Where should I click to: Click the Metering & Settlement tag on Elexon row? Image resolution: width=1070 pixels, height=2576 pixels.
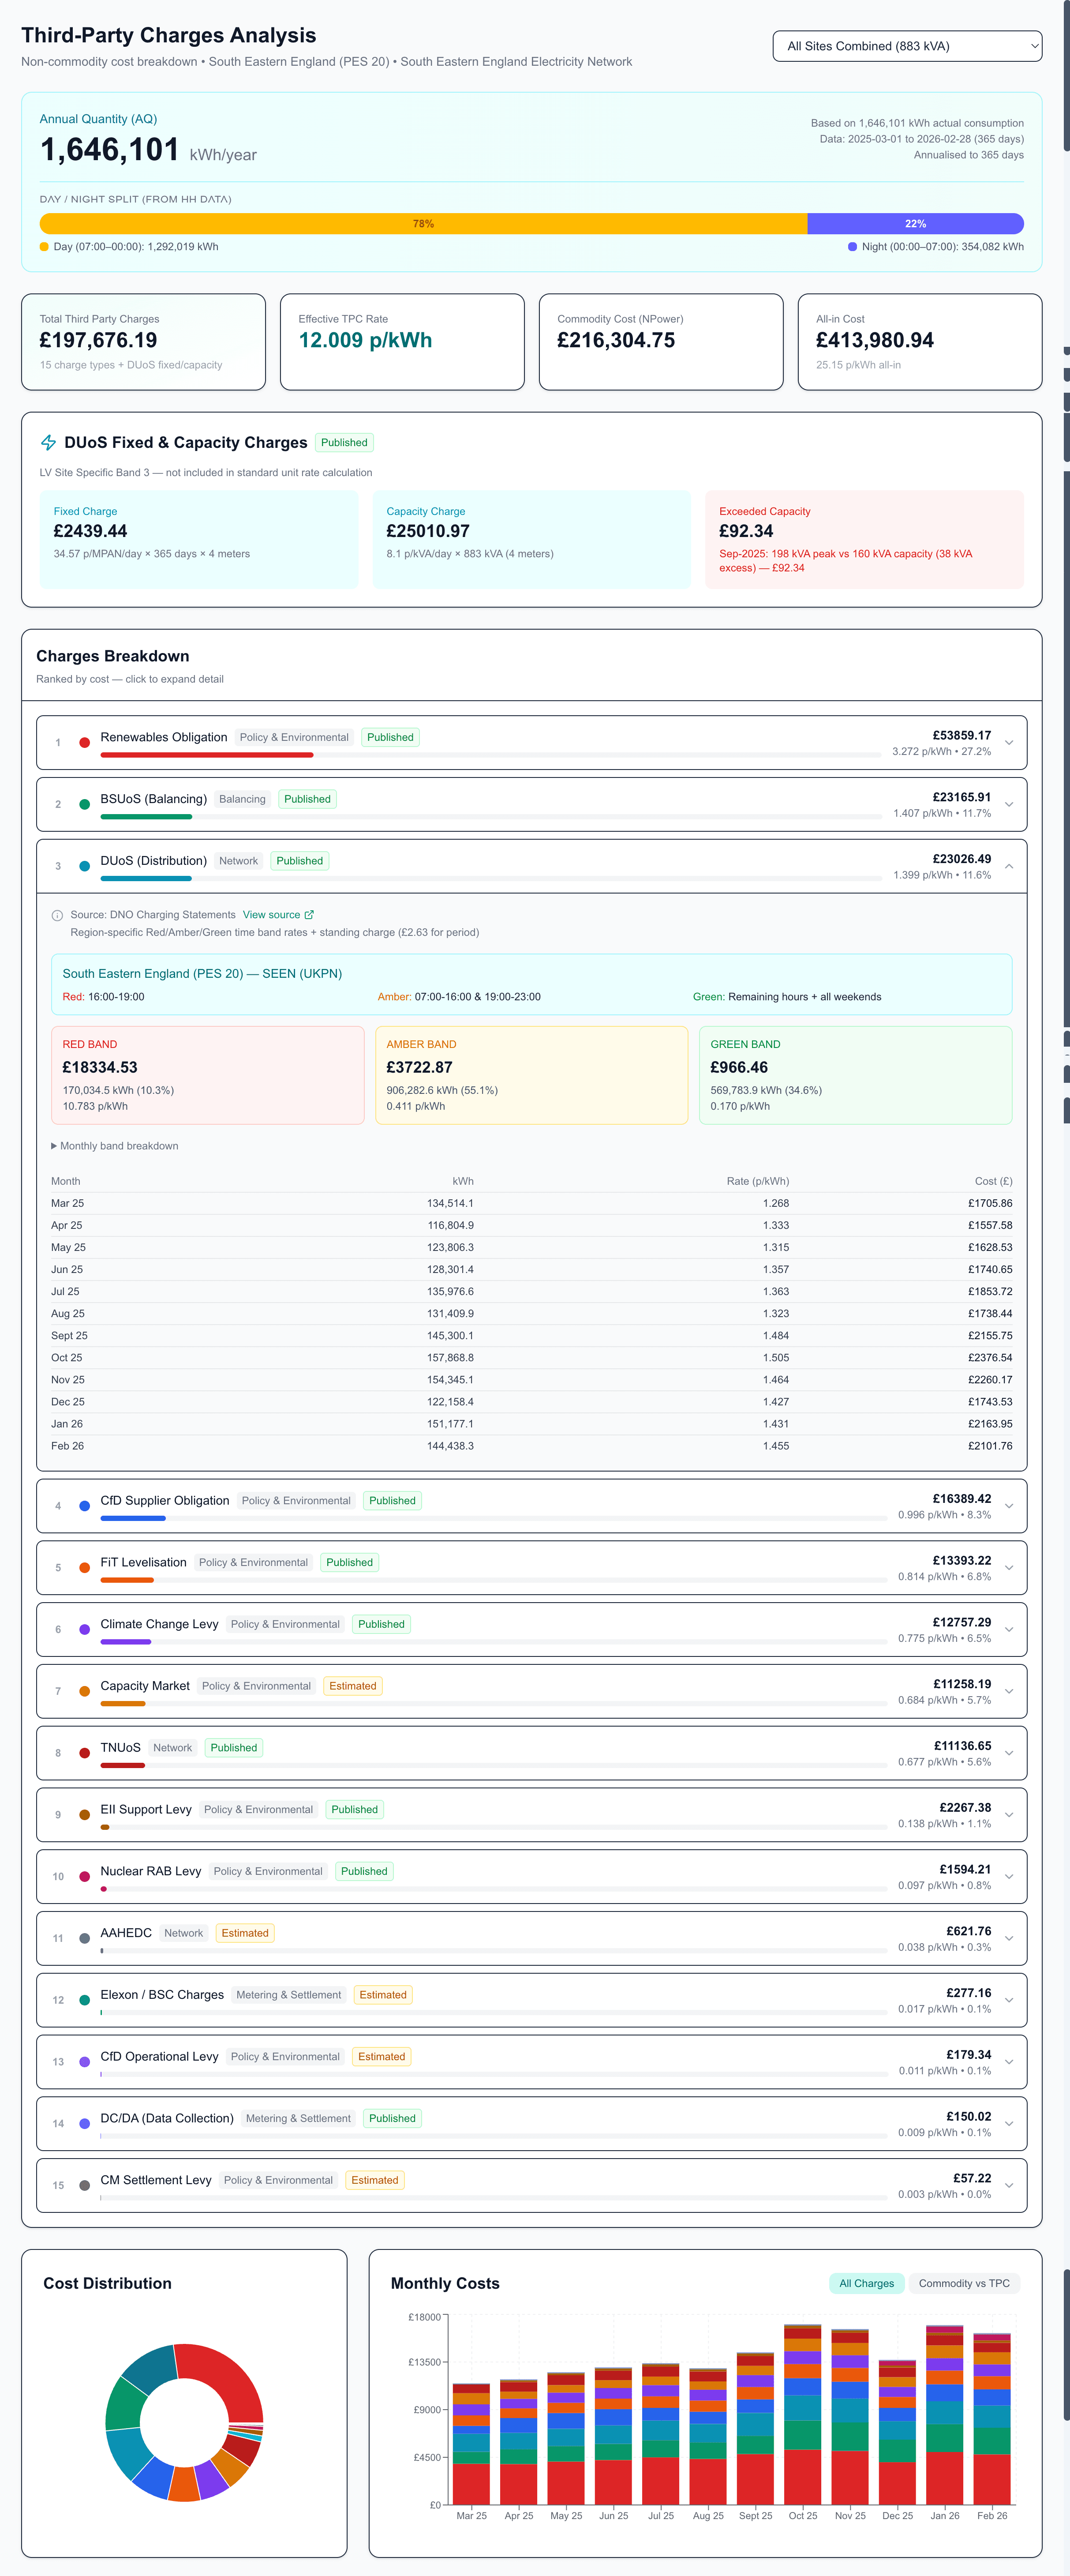[x=288, y=1995]
